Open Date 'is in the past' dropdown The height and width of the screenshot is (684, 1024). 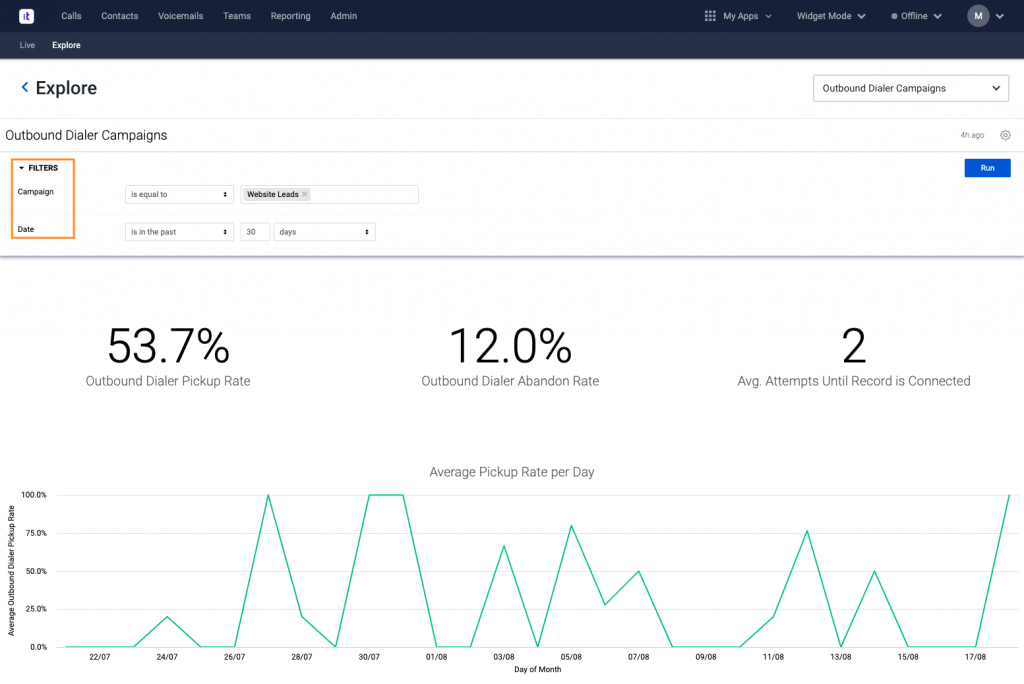coord(179,232)
